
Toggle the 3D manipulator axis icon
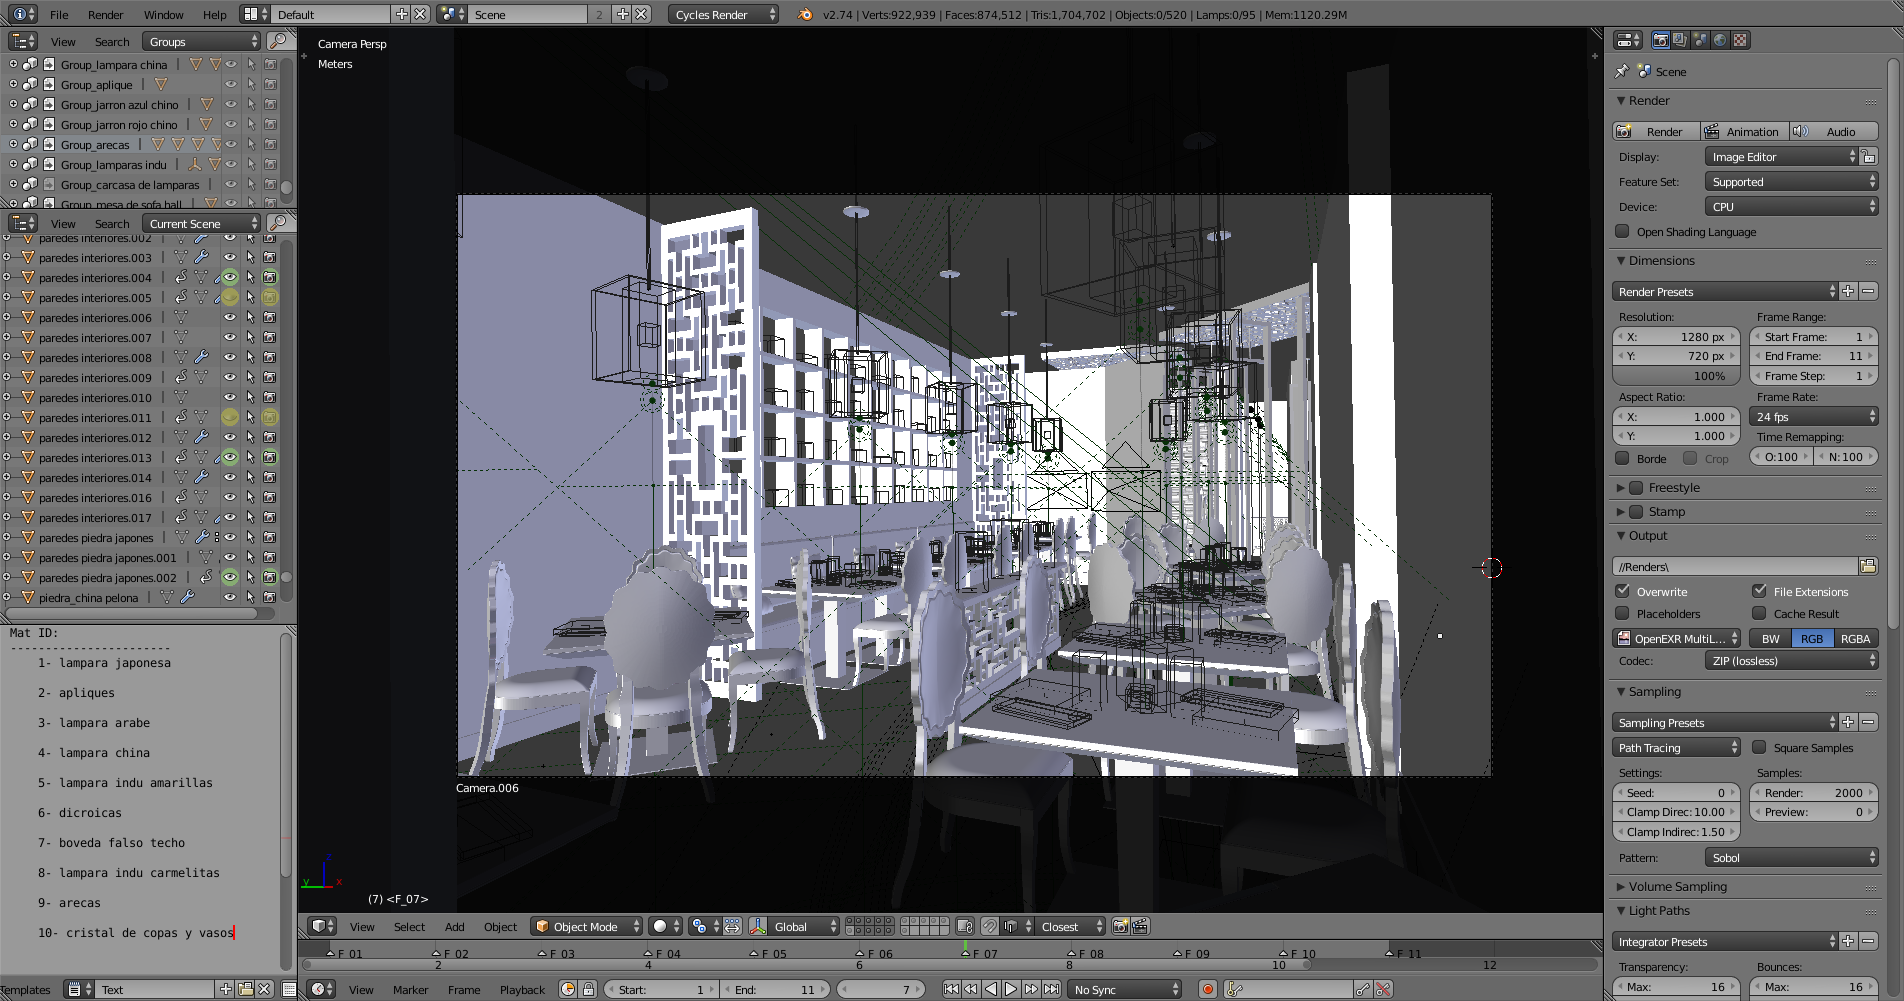[757, 926]
